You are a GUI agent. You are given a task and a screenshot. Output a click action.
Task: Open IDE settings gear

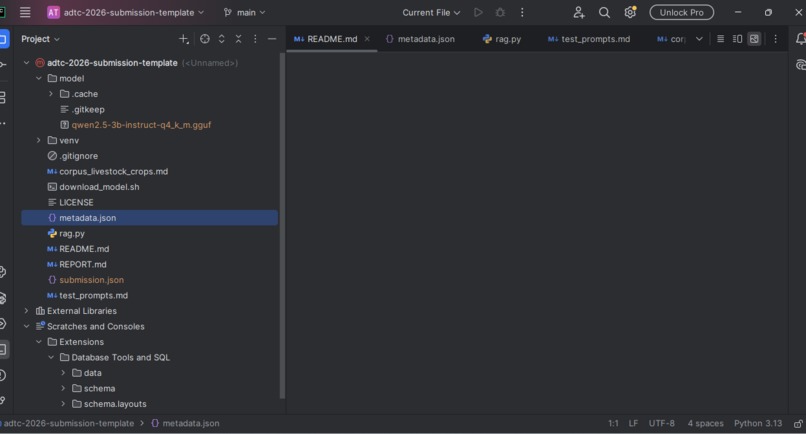630,12
